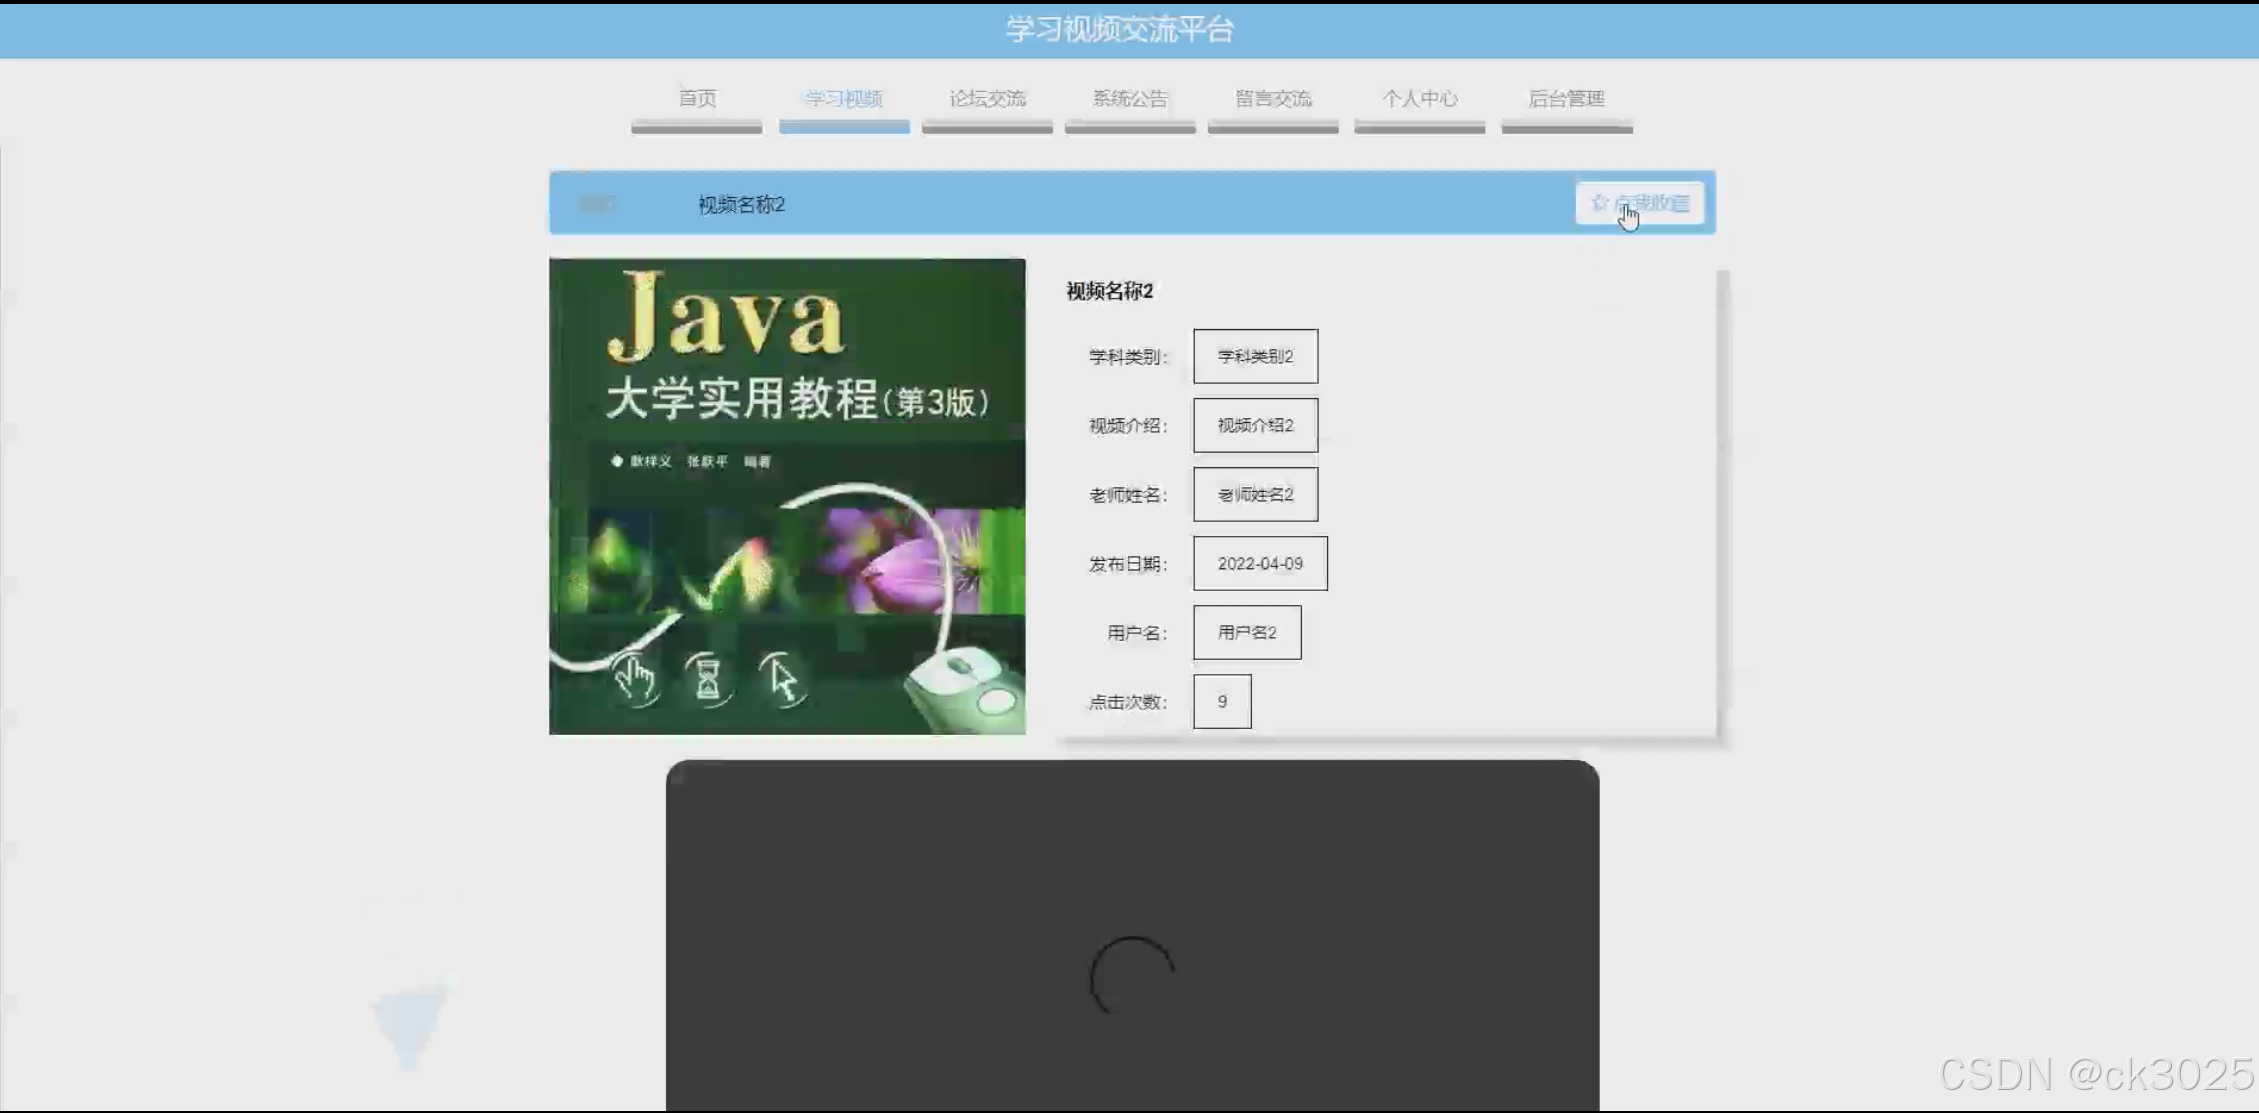Open the 后台管理 admin backend link
This screenshot has width=2259, height=1113.
point(1566,99)
